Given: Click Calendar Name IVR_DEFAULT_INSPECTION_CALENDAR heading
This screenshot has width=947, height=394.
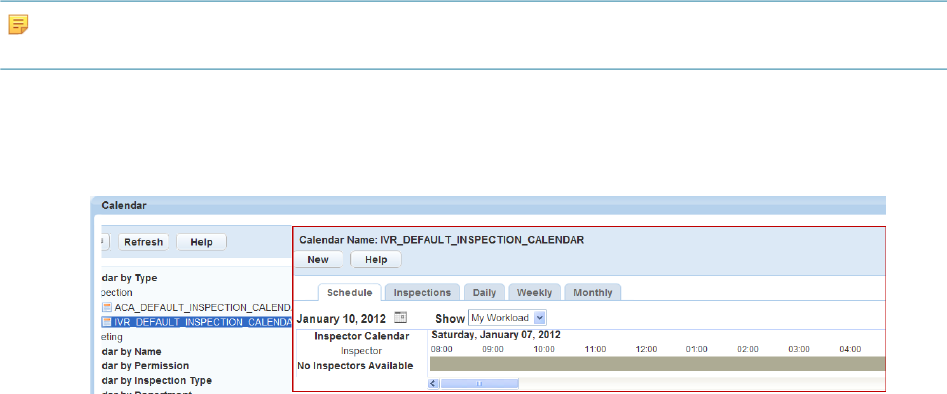Looking at the screenshot, I should [441, 240].
